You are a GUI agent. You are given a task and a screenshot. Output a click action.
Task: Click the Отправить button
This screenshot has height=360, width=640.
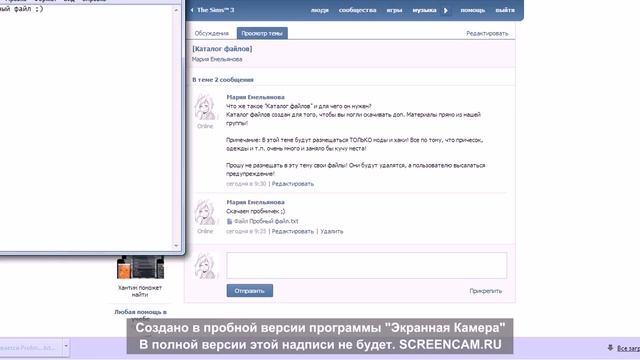(250, 291)
